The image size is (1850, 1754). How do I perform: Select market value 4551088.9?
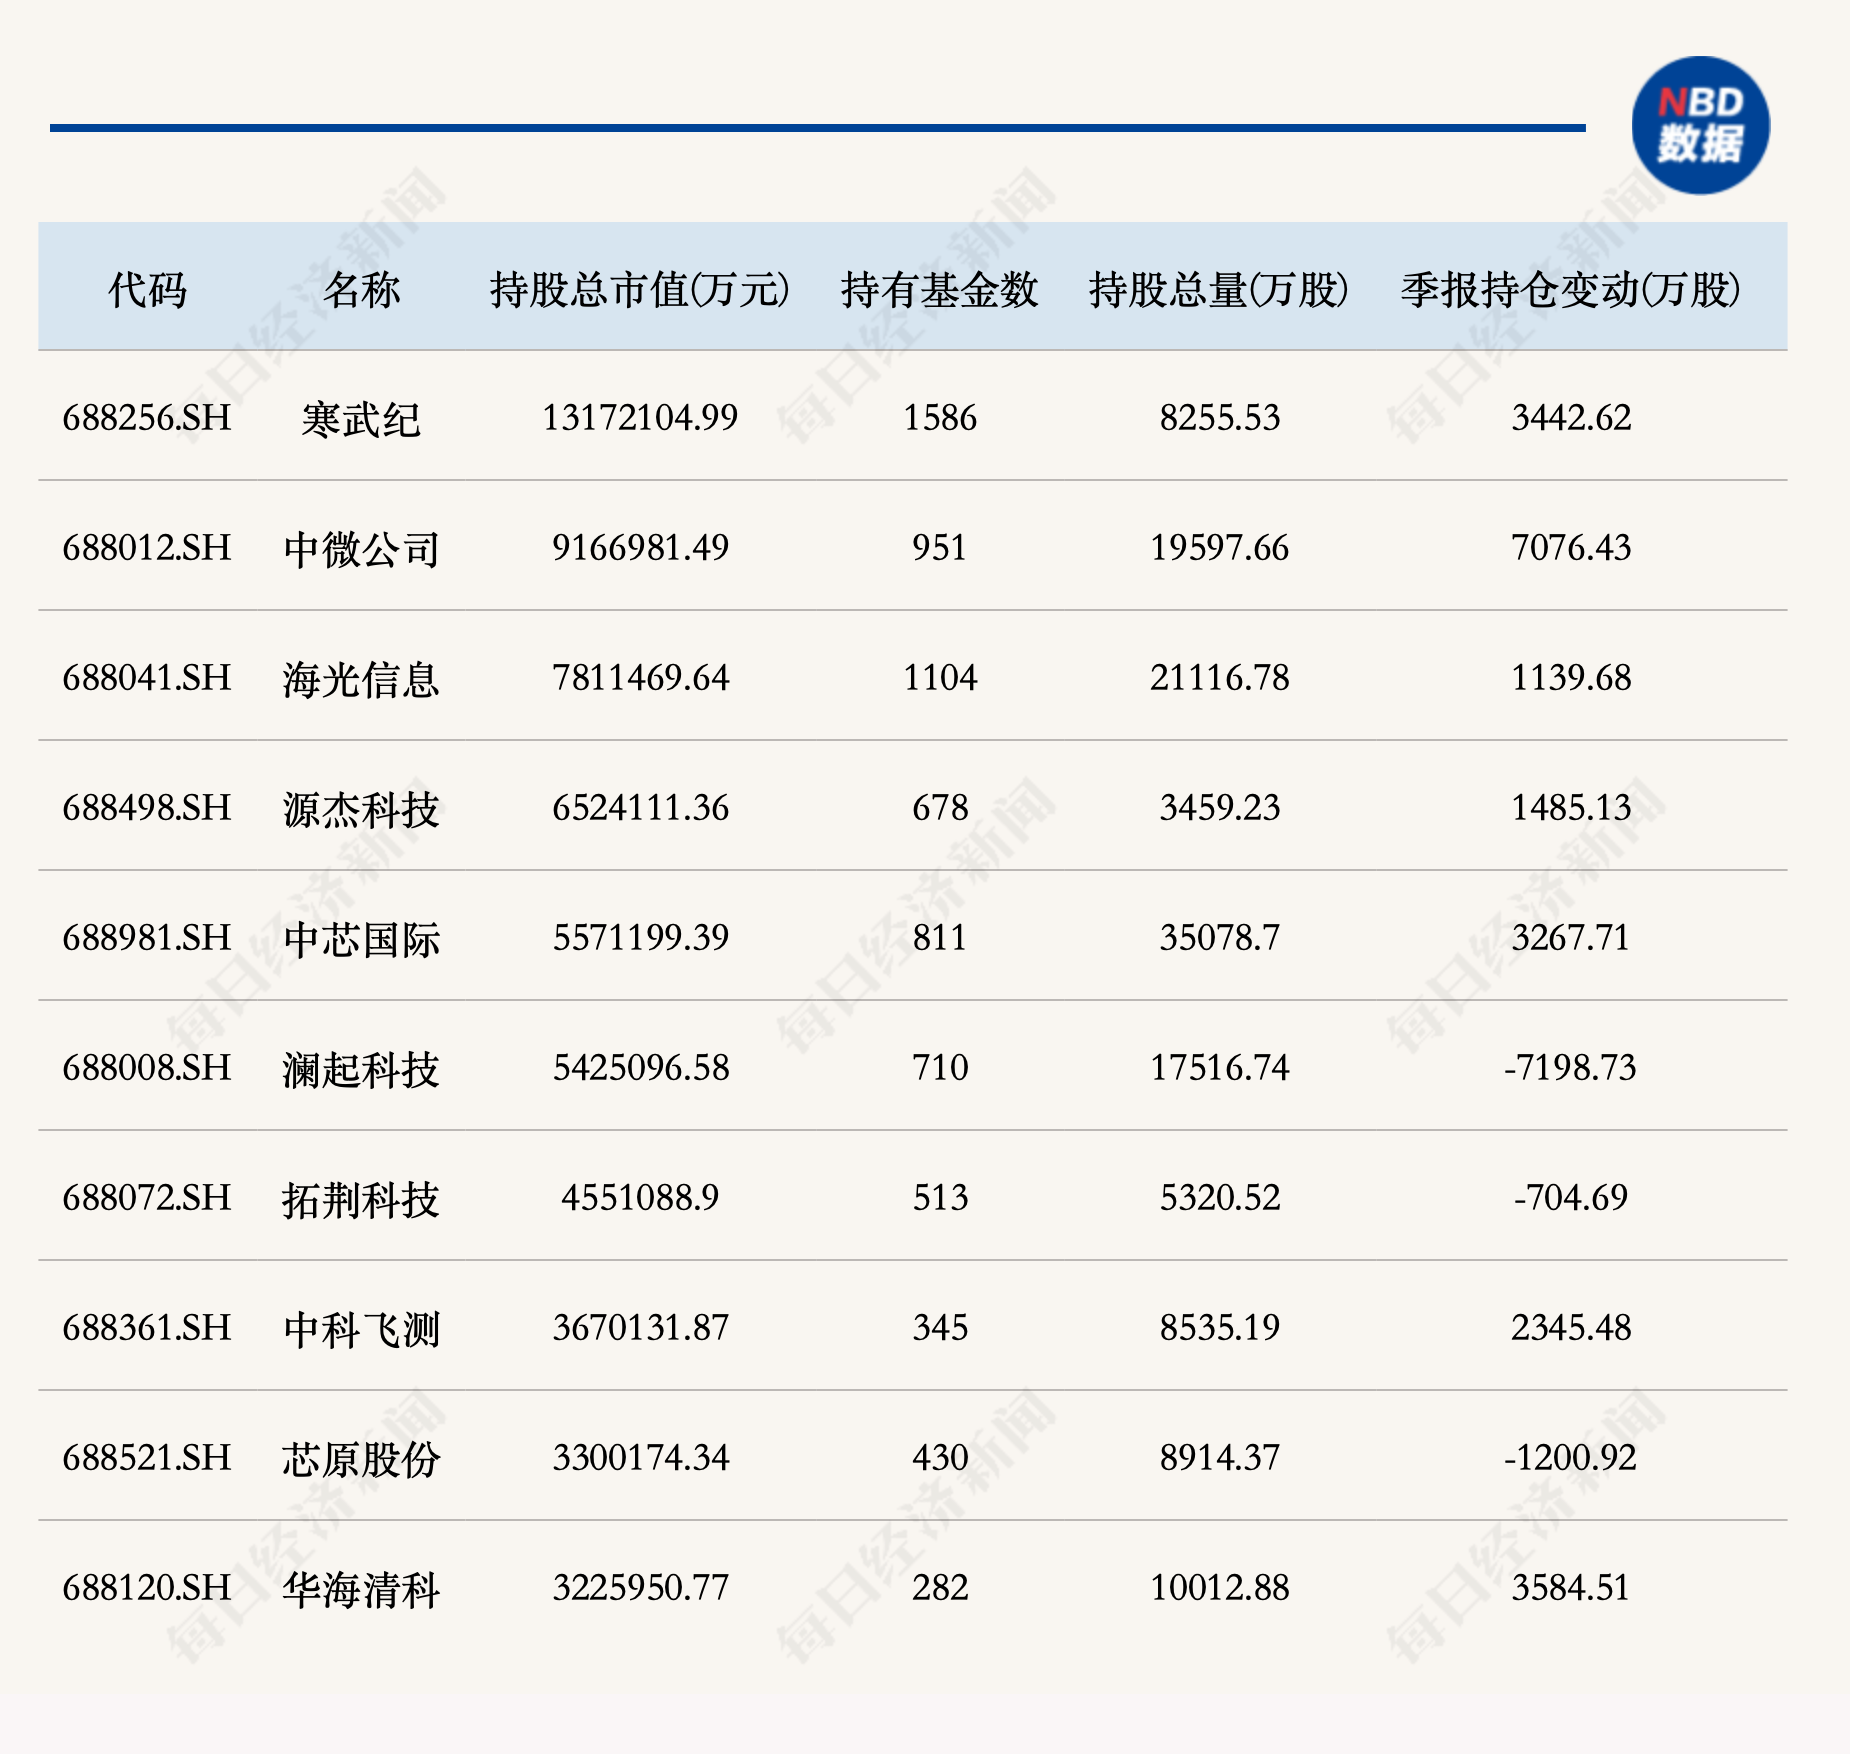pos(640,1198)
